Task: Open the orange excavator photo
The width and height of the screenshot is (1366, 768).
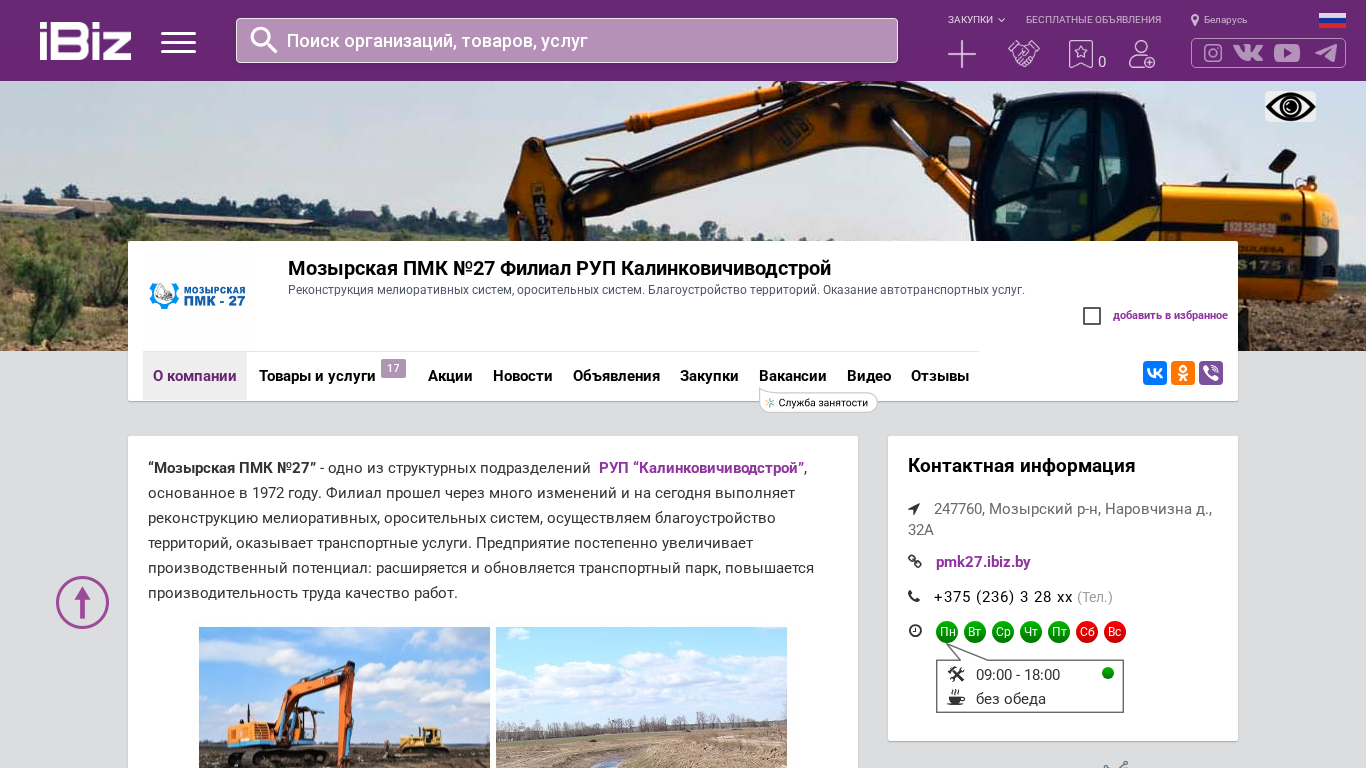Action: click(x=344, y=697)
